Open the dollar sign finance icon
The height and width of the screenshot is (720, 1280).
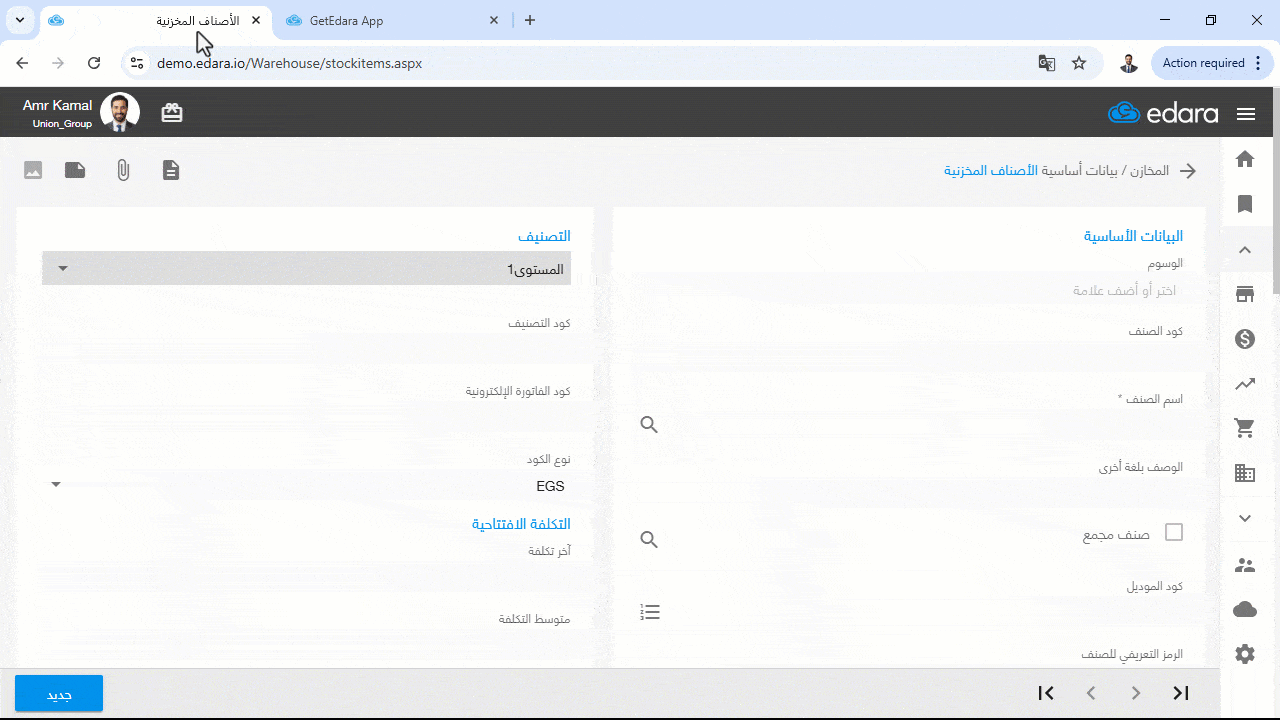(x=1245, y=339)
